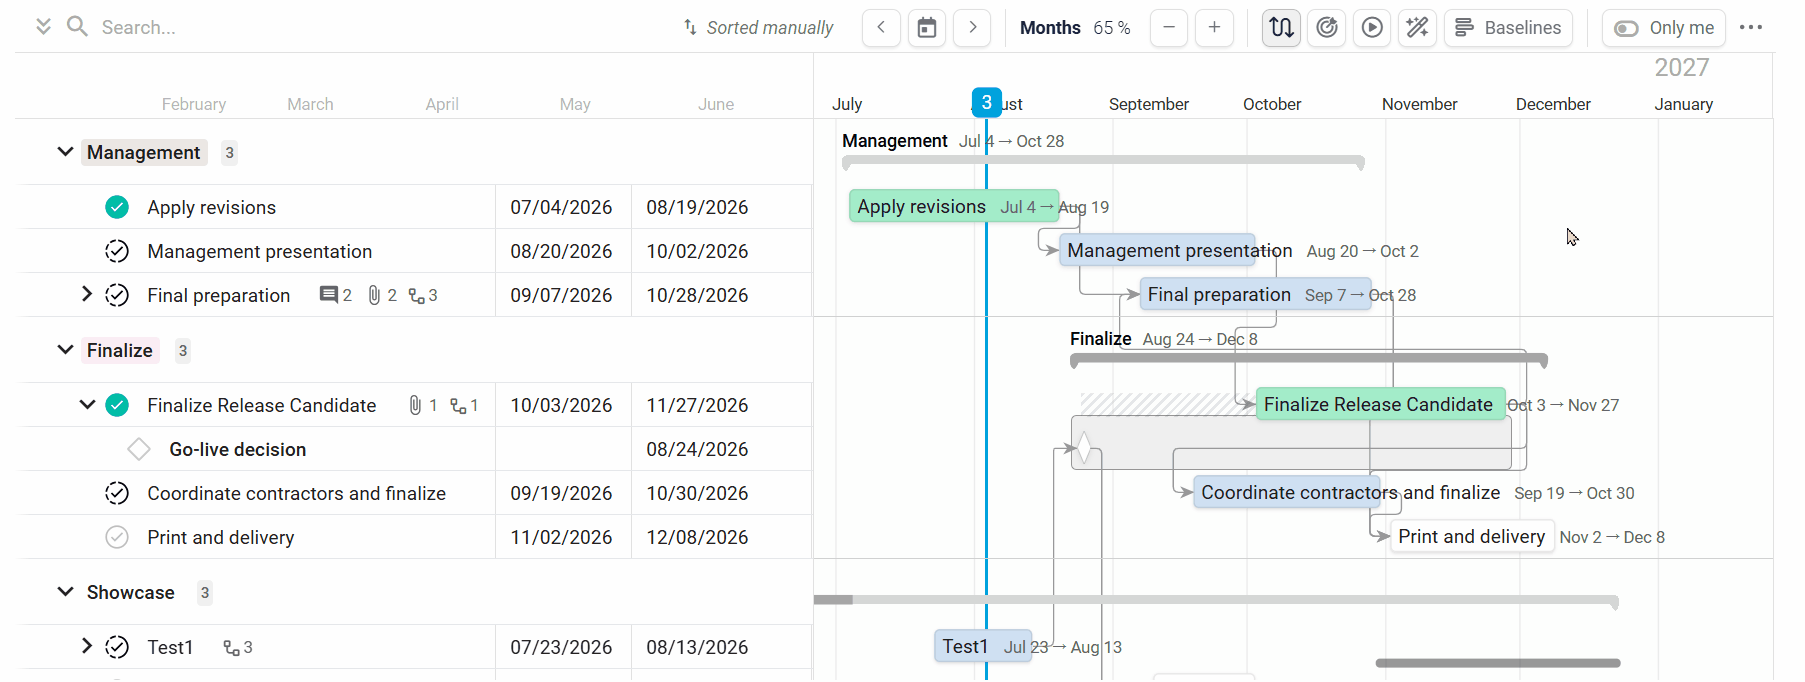Select the Print and delivery Gantt bar
The width and height of the screenshot is (1805, 682).
click(x=1471, y=536)
